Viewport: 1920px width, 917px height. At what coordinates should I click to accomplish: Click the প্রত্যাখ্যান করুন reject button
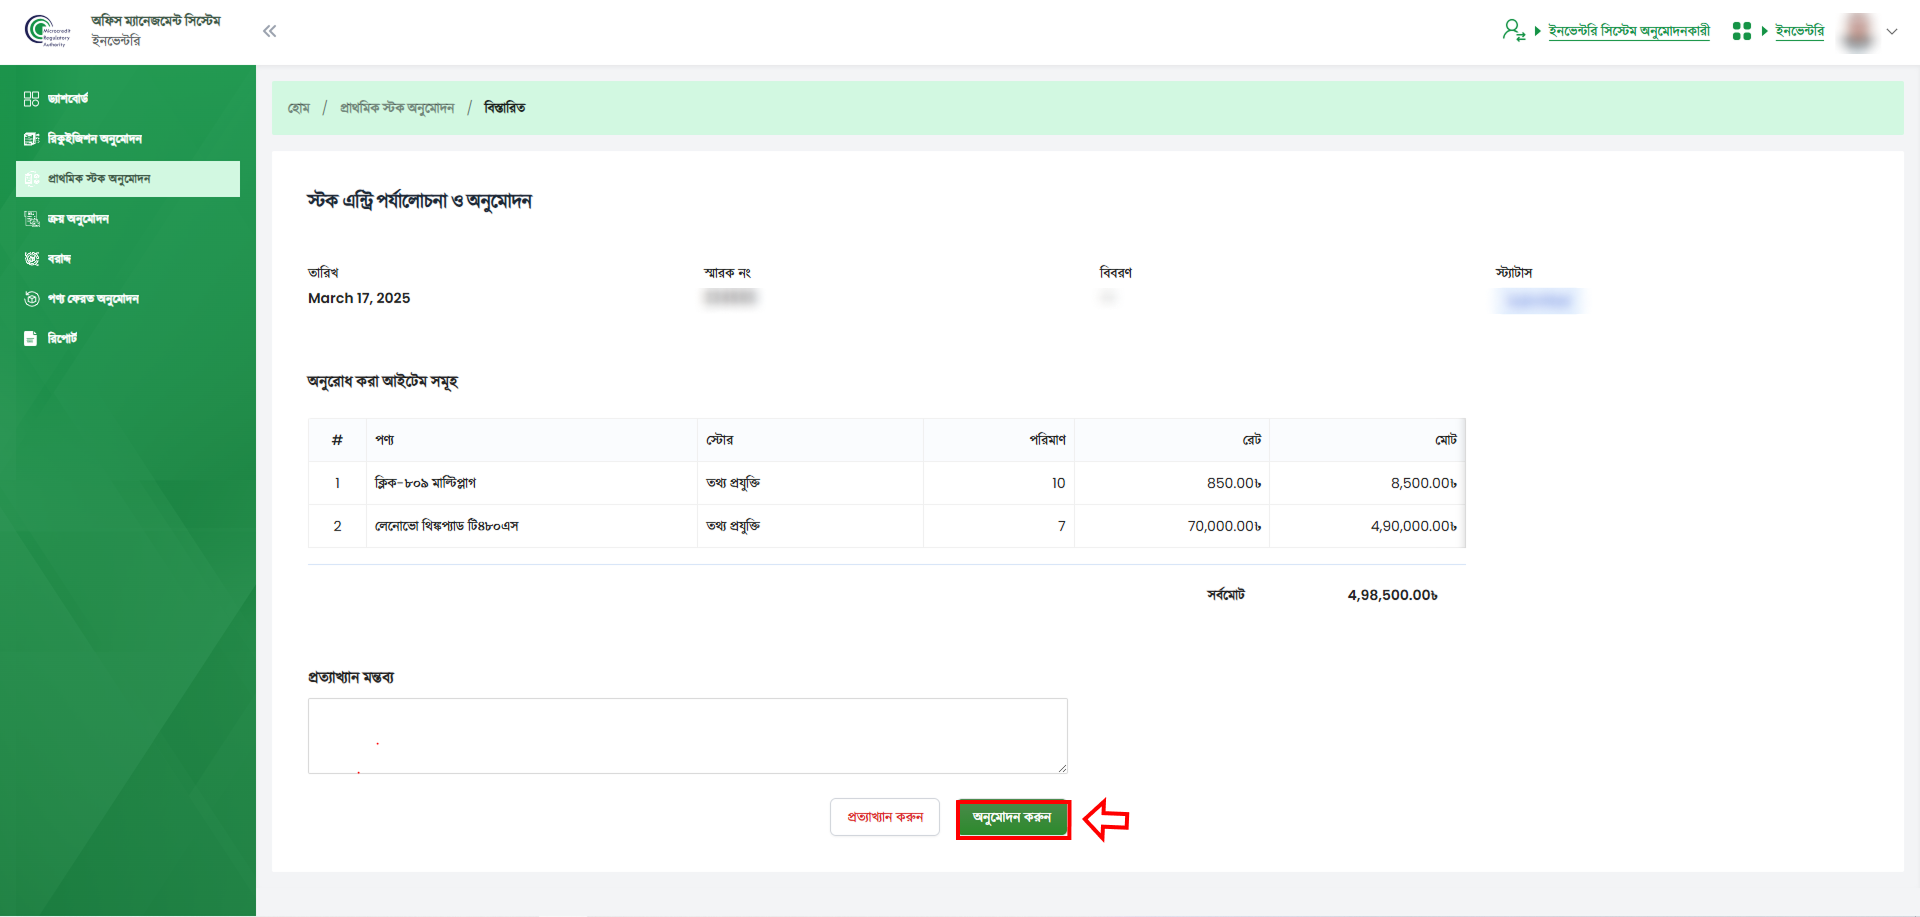pyautogui.click(x=885, y=817)
